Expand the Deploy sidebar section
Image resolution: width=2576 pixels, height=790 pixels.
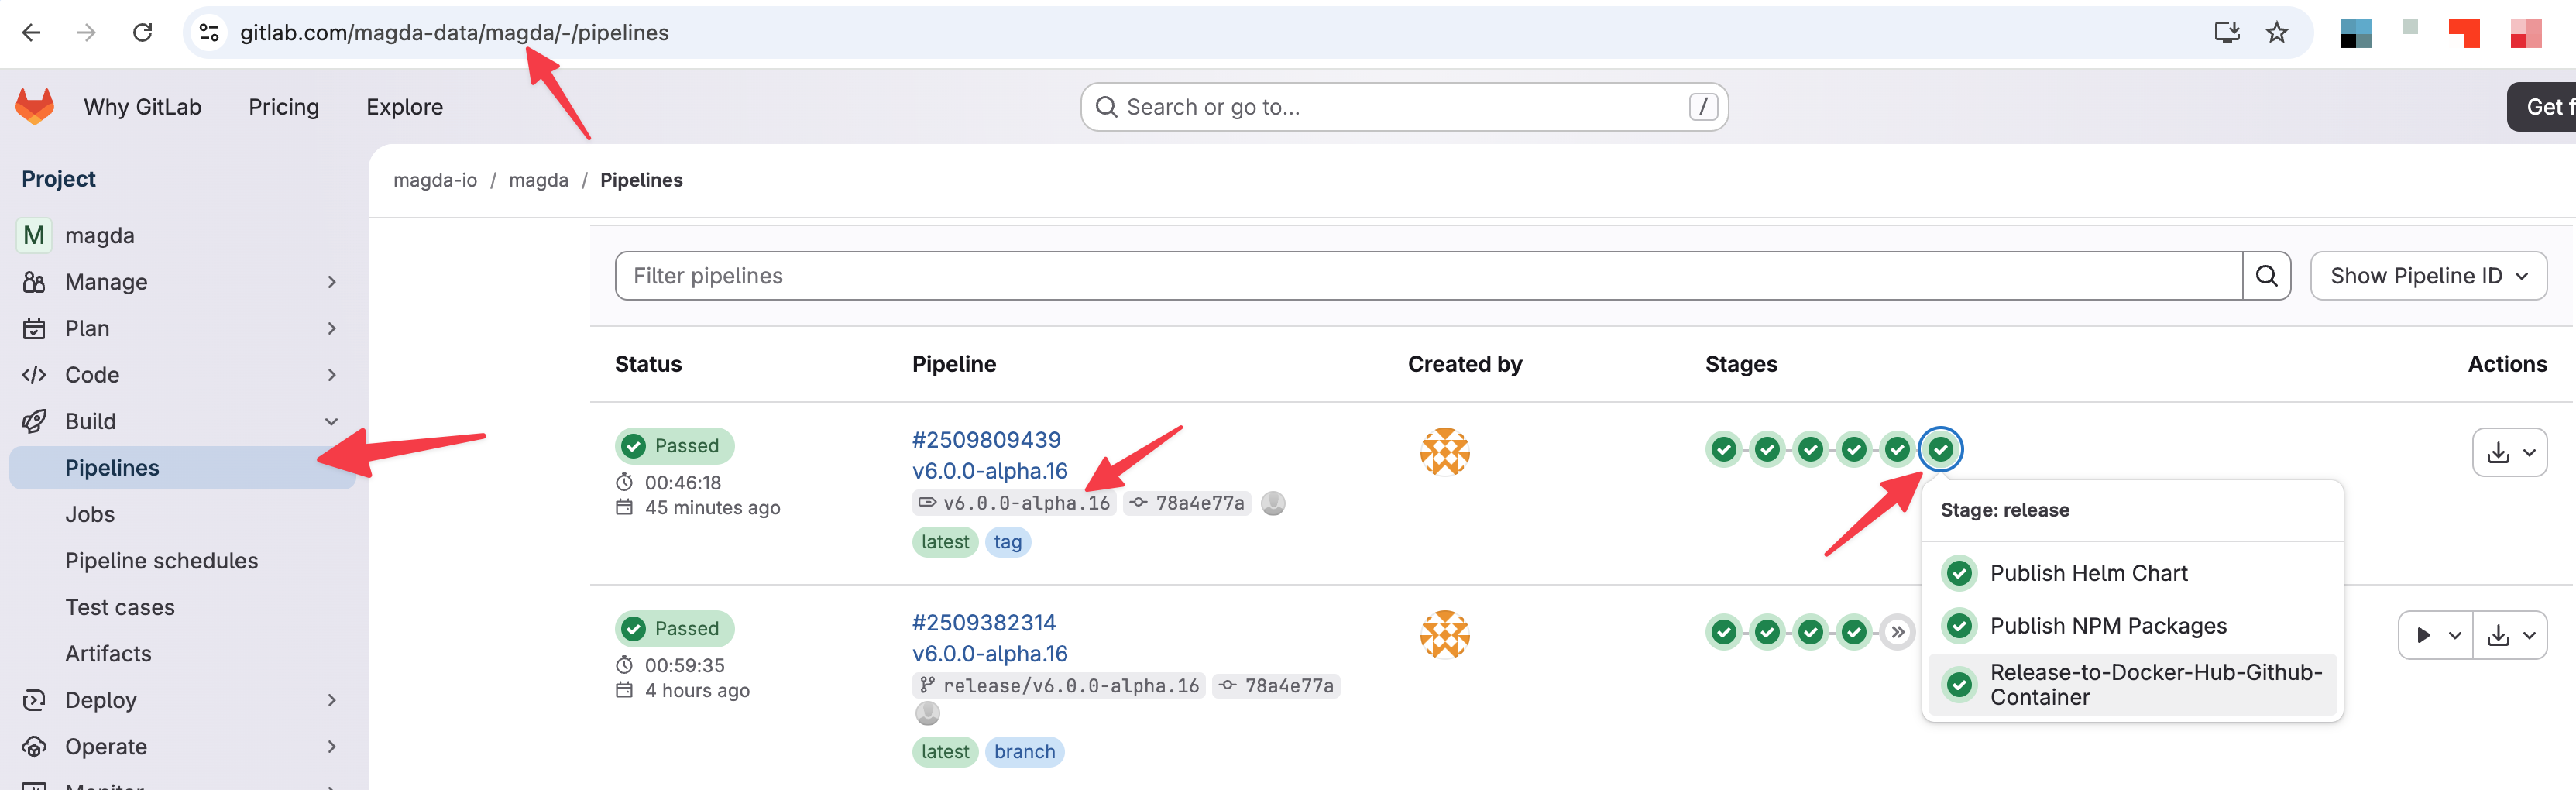(x=332, y=700)
